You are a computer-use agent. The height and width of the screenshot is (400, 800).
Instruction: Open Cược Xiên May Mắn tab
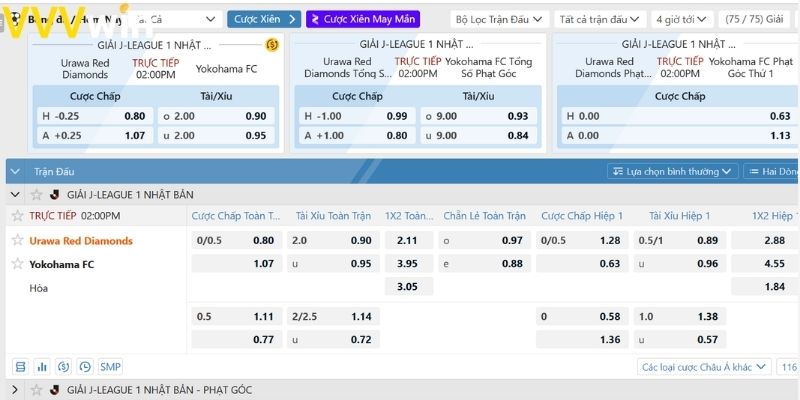(x=363, y=19)
